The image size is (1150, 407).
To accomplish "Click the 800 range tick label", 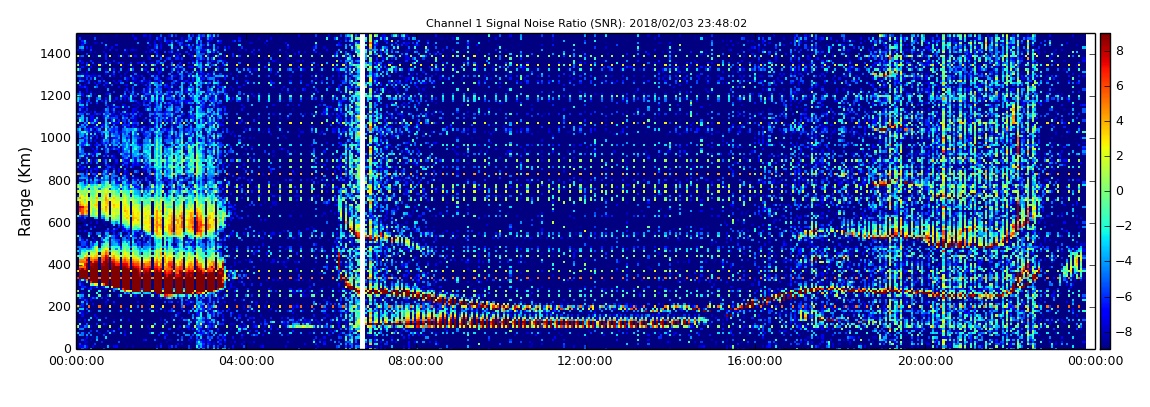I will [x=60, y=180].
